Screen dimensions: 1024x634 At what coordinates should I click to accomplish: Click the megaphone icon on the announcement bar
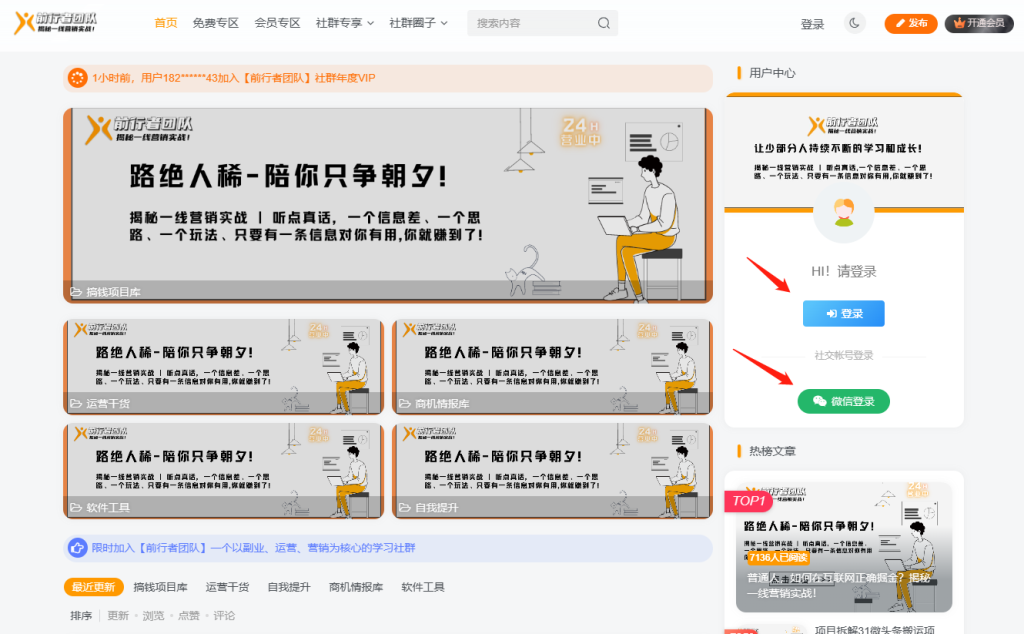click(77, 77)
